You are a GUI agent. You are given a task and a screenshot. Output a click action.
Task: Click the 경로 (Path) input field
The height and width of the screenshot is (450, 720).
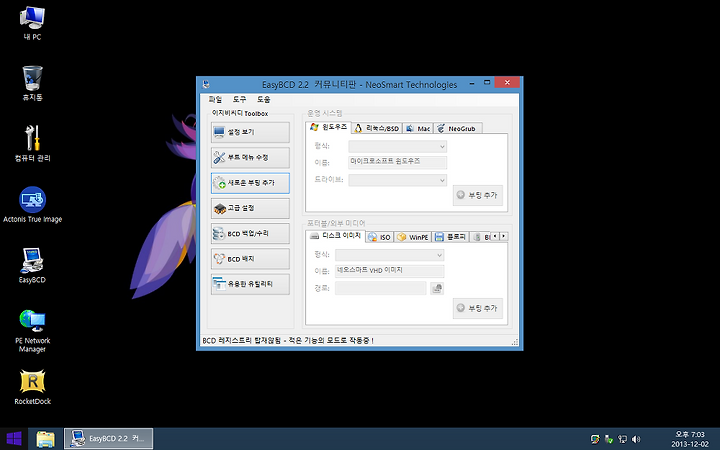pos(381,288)
